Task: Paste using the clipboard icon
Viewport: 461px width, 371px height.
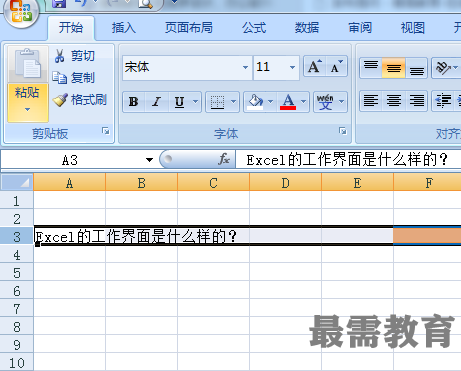Action: 28,64
